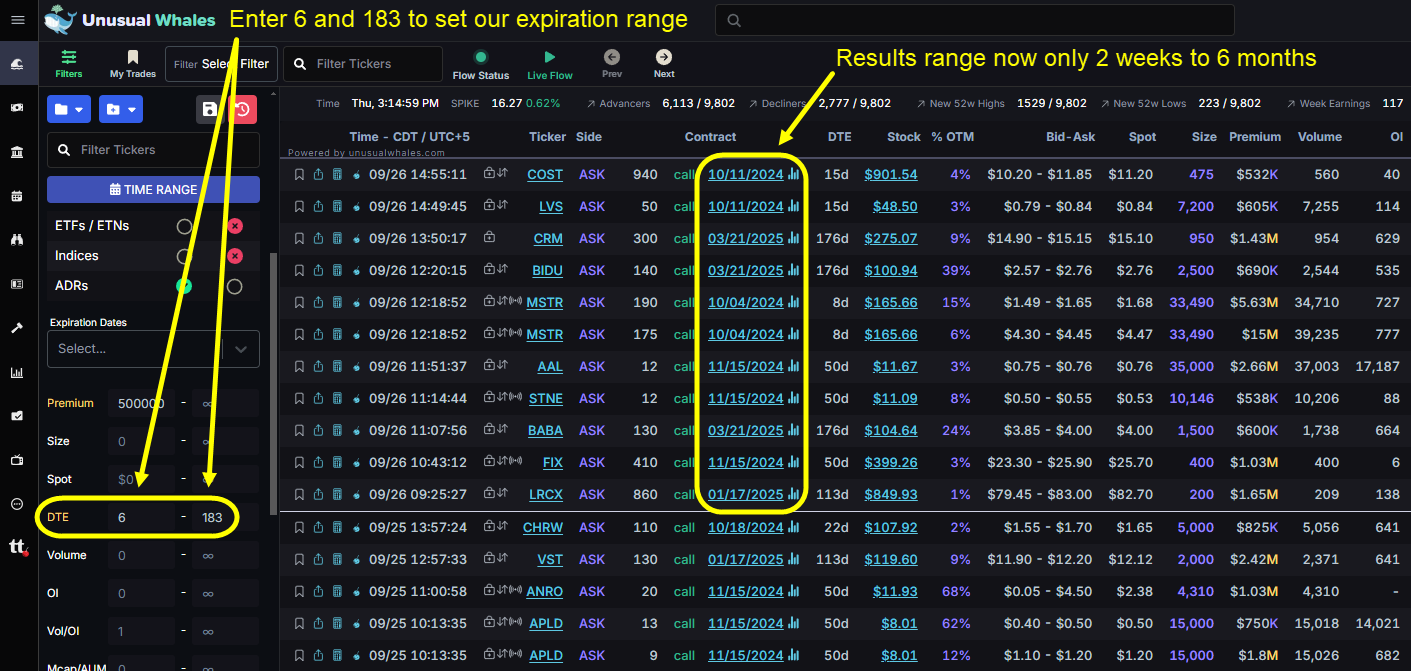Go to Next page of flow

(664, 64)
